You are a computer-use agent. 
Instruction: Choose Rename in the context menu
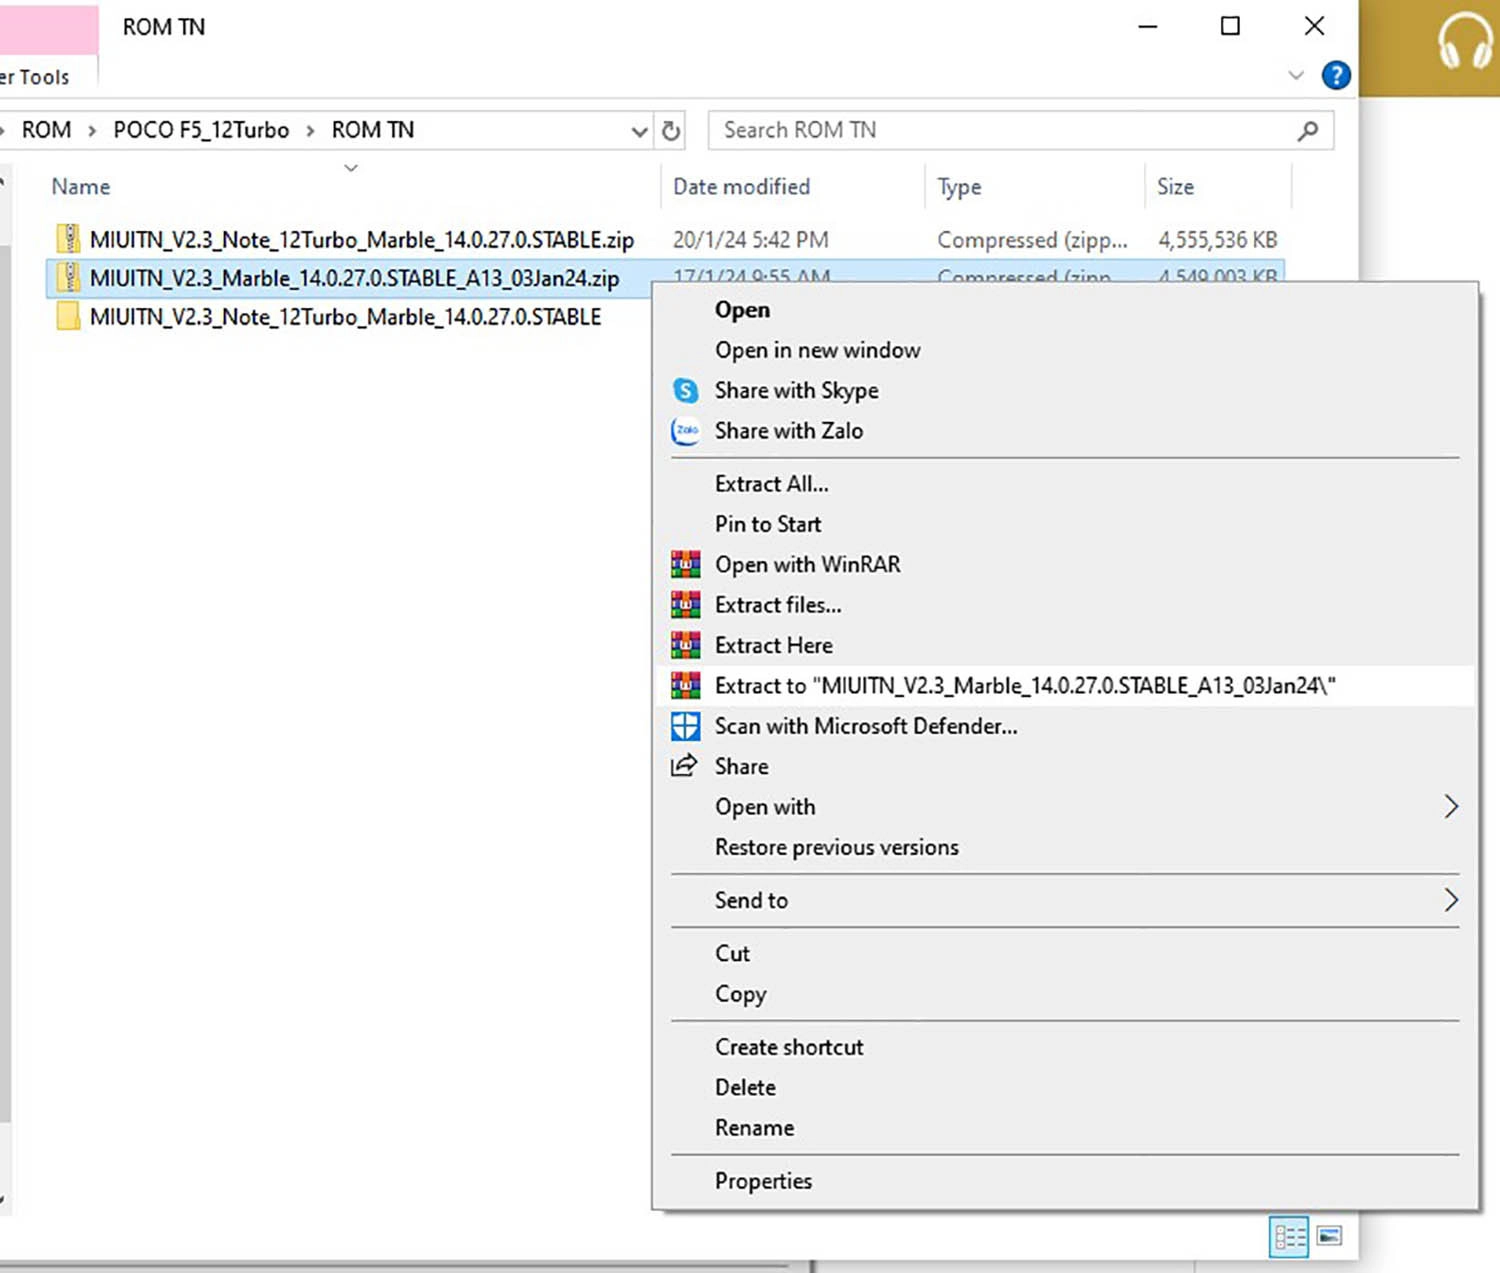(x=754, y=1128)
